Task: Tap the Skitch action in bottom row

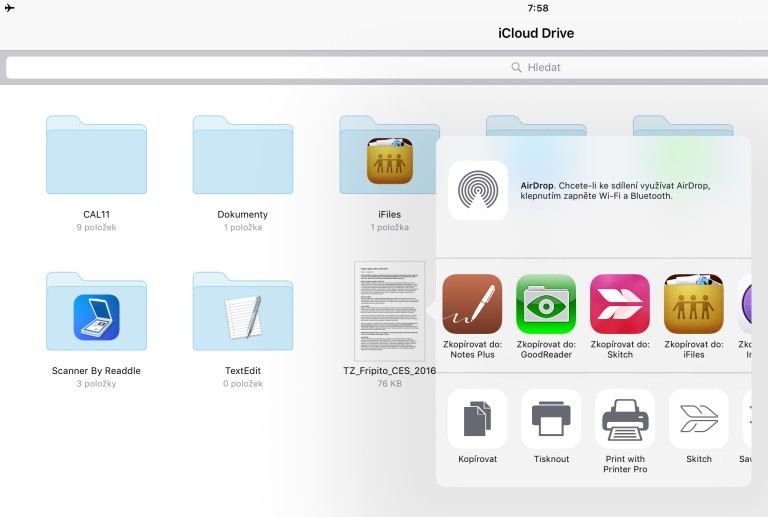Action: coord(698,419)
